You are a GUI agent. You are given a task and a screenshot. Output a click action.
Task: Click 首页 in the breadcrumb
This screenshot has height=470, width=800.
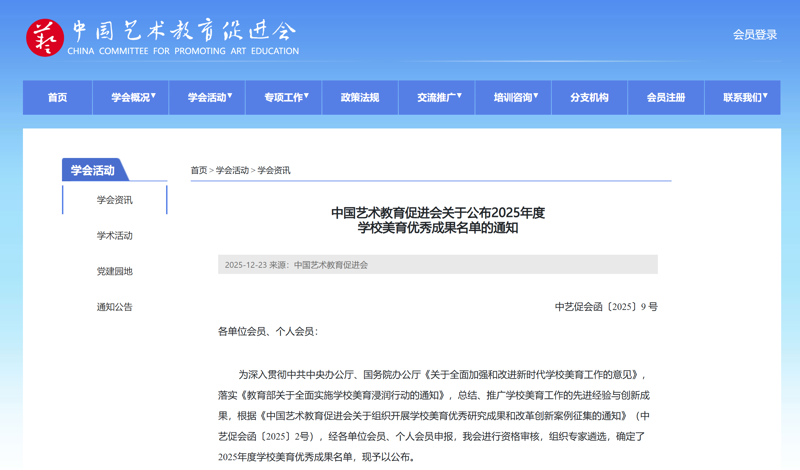pos(199,170)
